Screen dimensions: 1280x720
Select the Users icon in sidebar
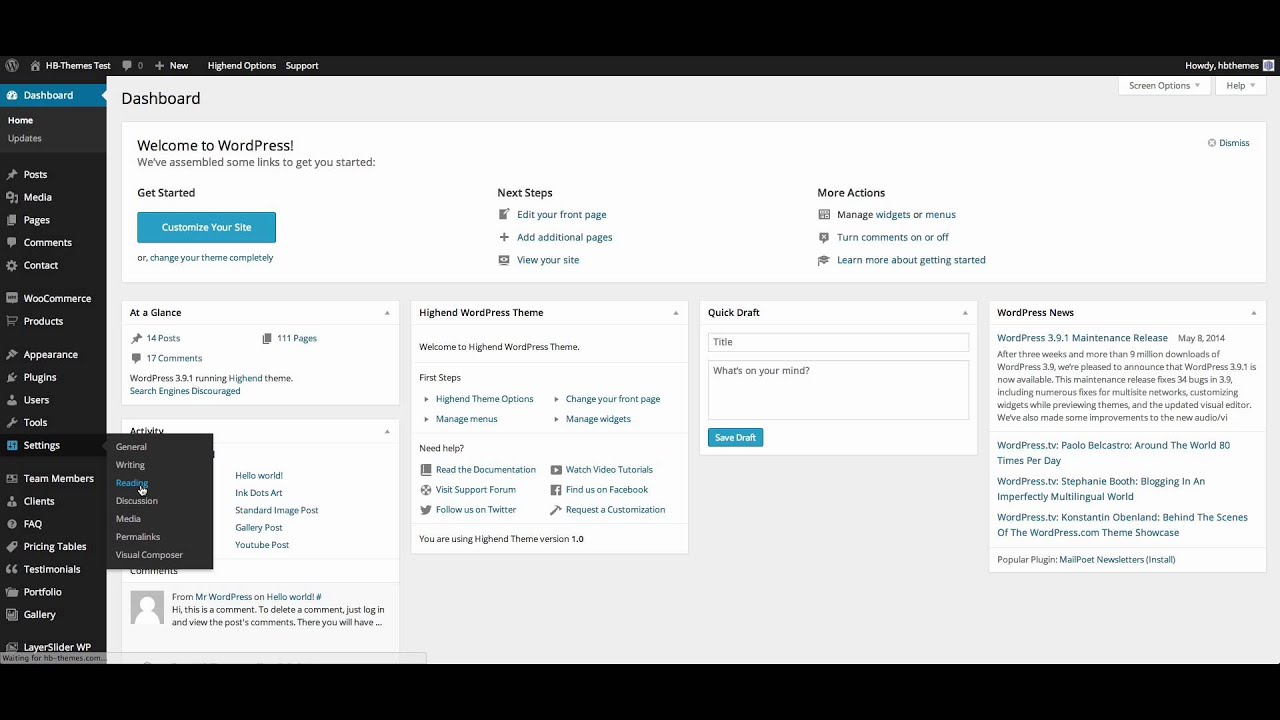12,400
